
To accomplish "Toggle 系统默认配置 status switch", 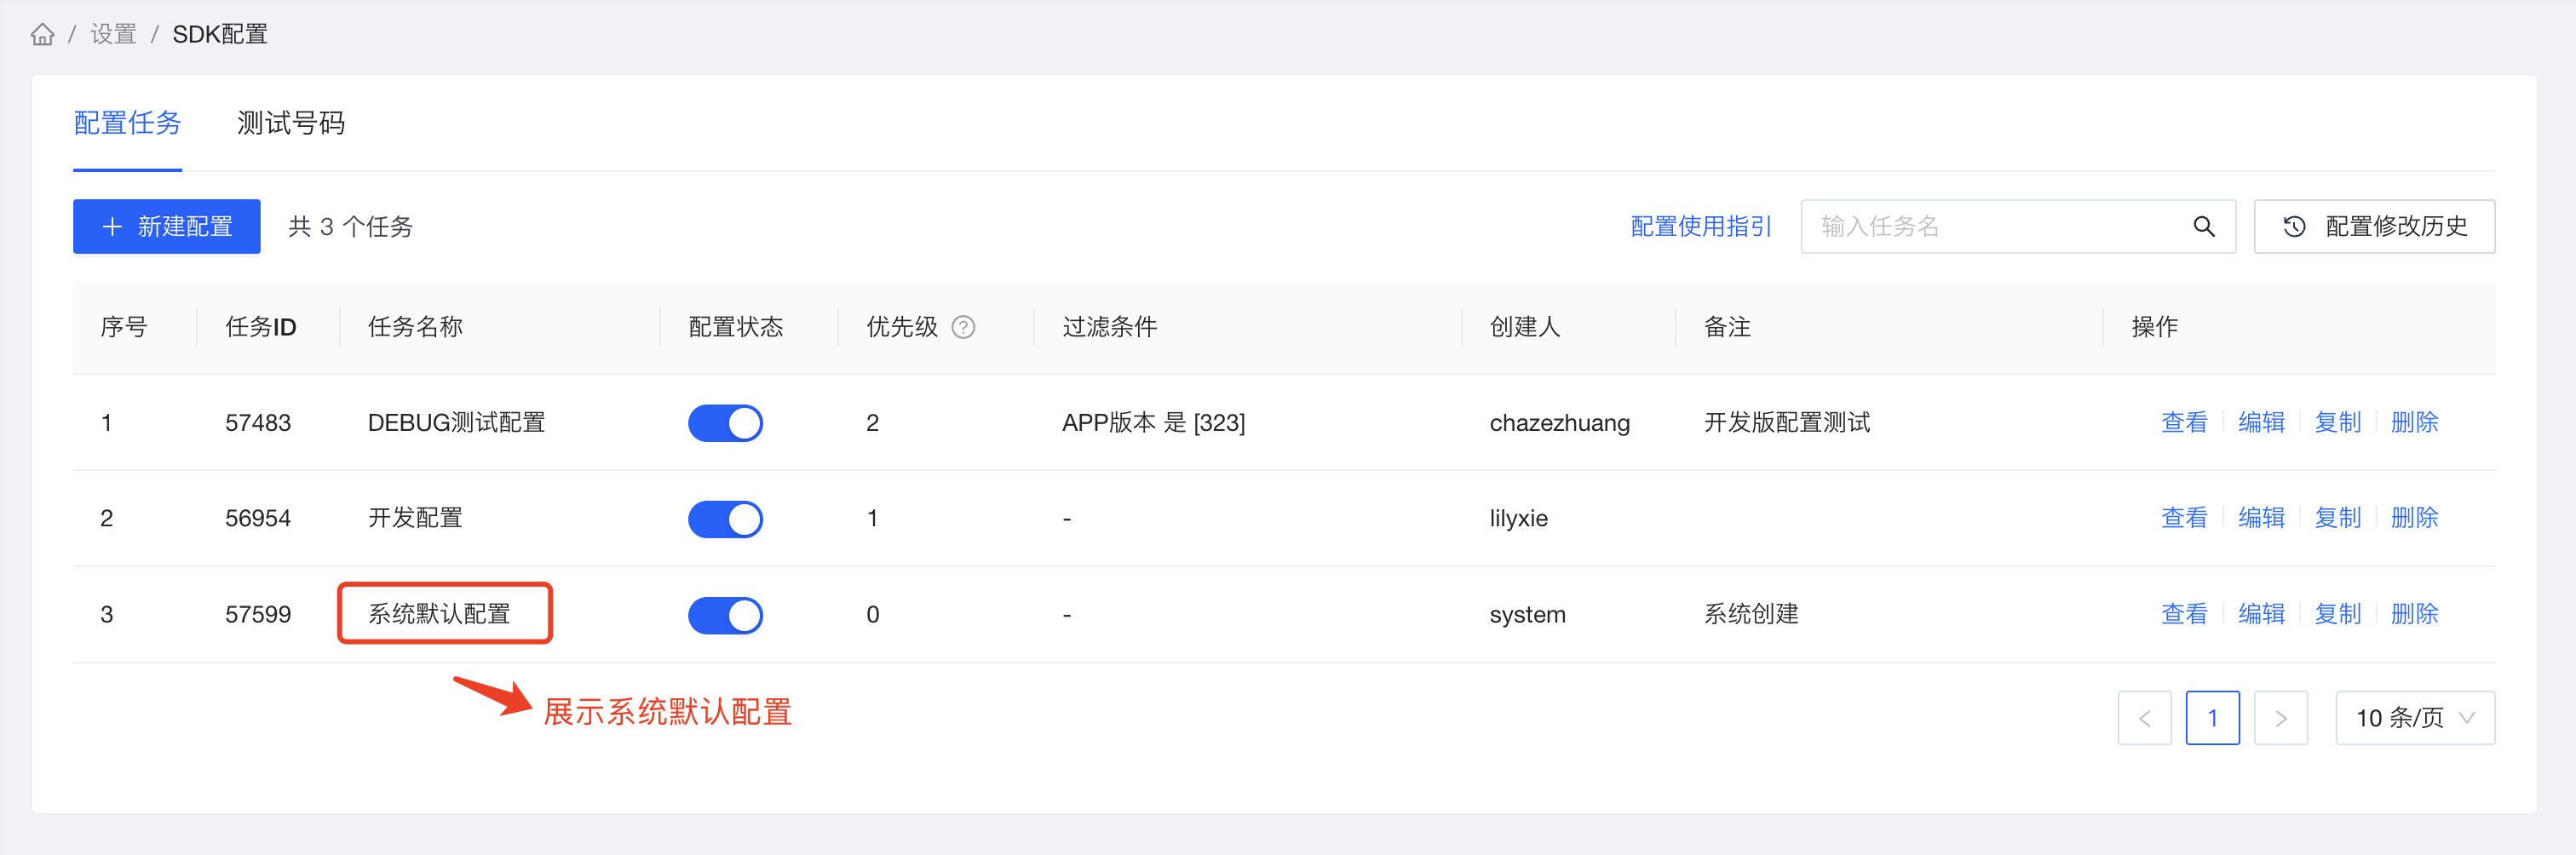I will 725,615.
